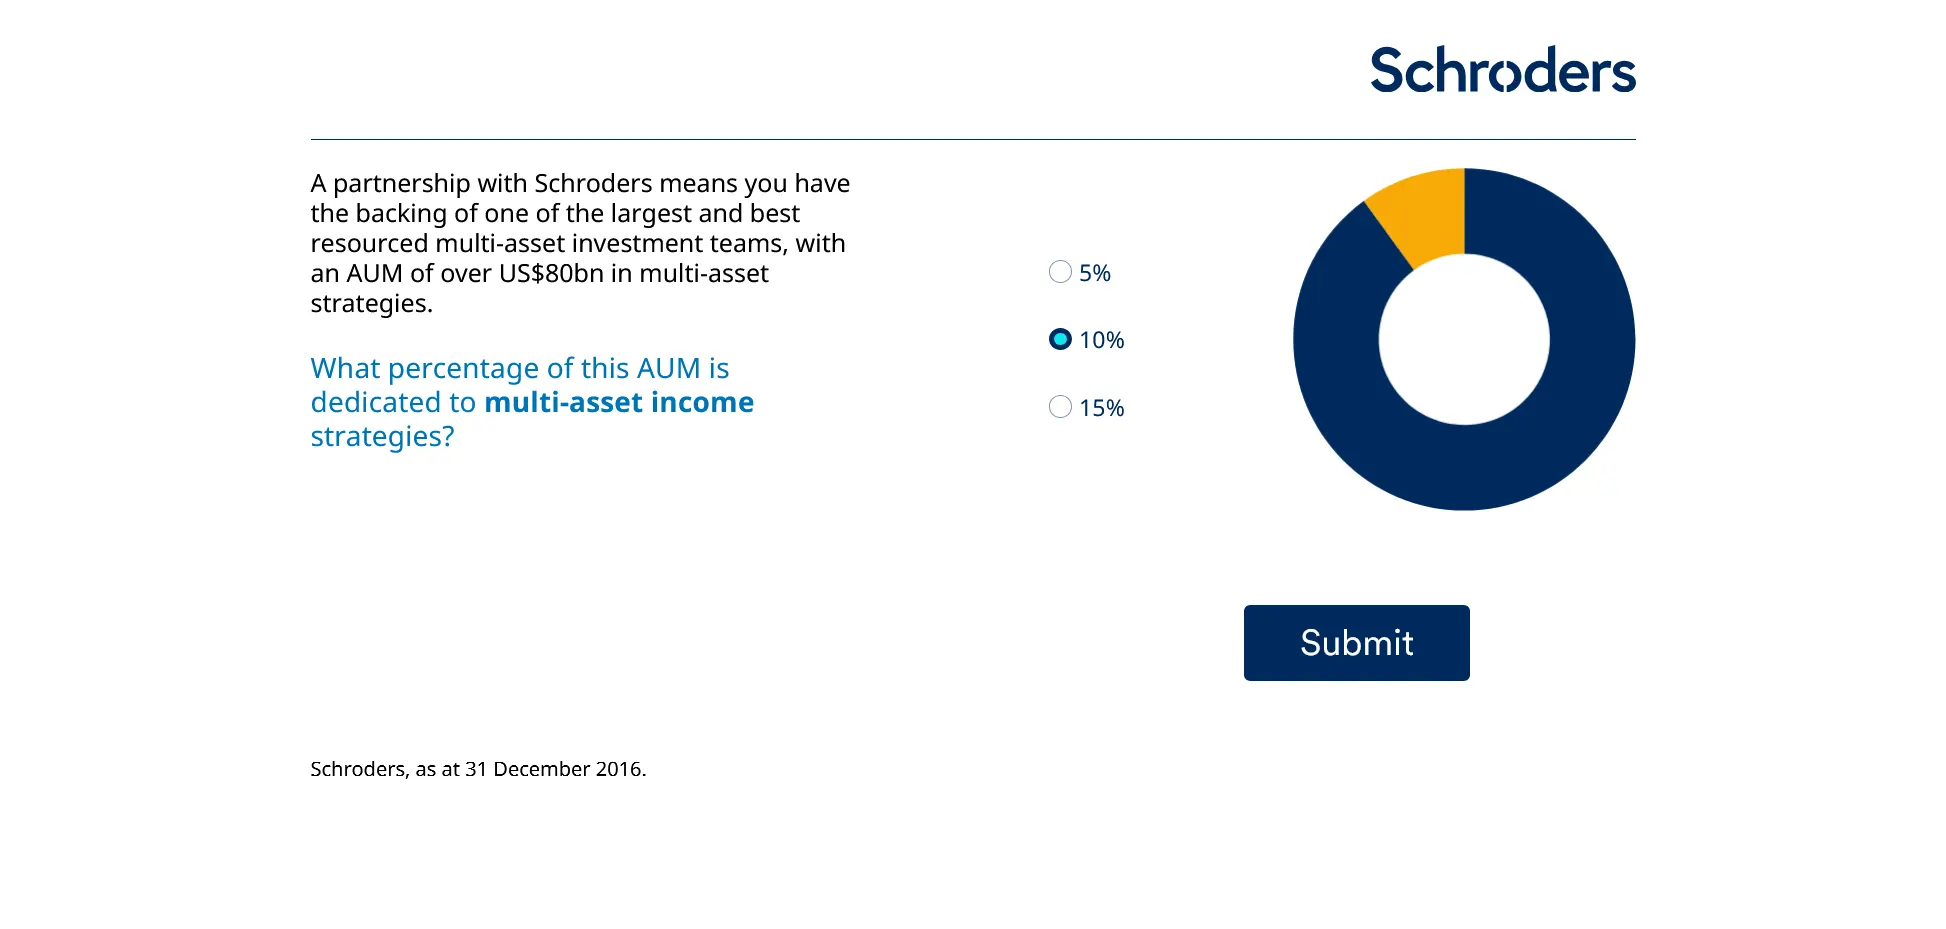
Task: Click "resourced multi-asset investment teams" text line
Action: tap(578, 243)
